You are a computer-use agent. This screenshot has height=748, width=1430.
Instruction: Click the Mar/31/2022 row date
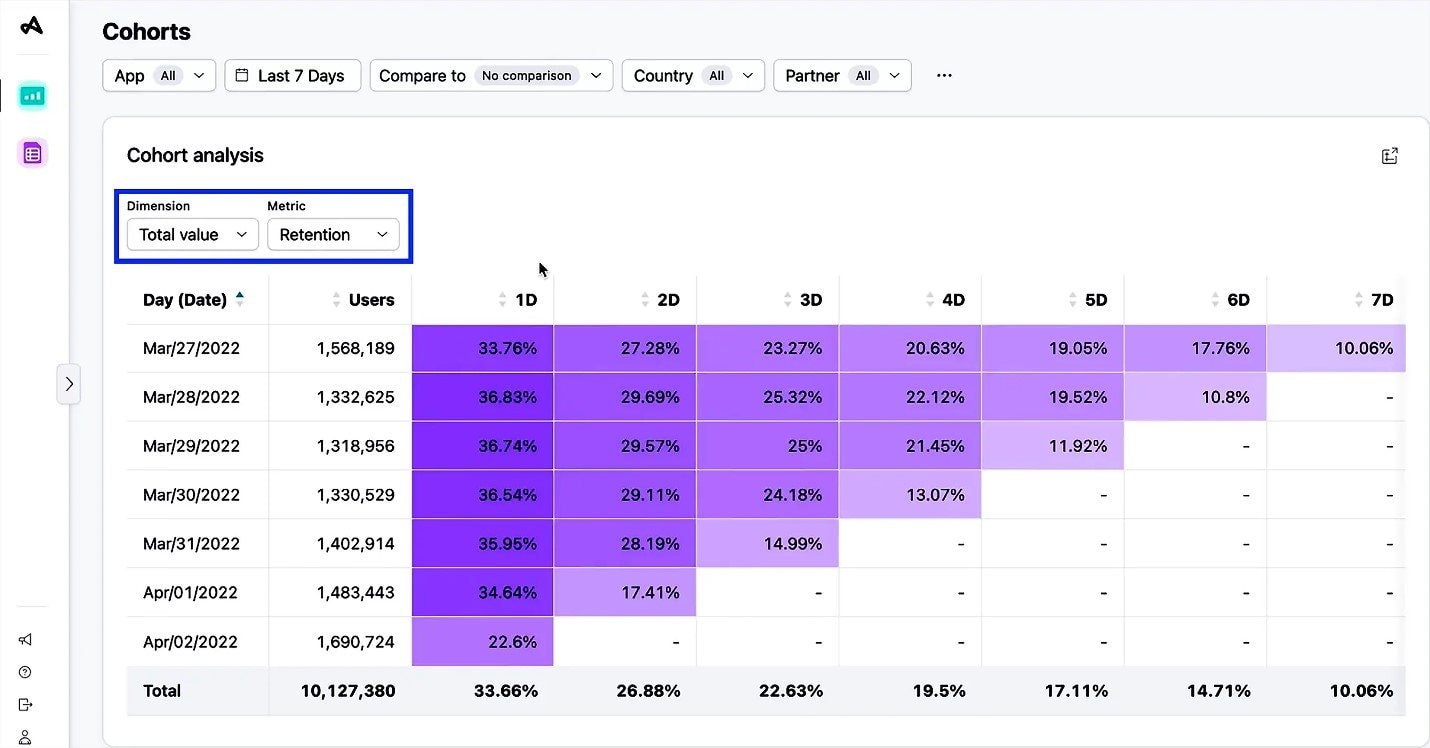(x=191, y=544)
